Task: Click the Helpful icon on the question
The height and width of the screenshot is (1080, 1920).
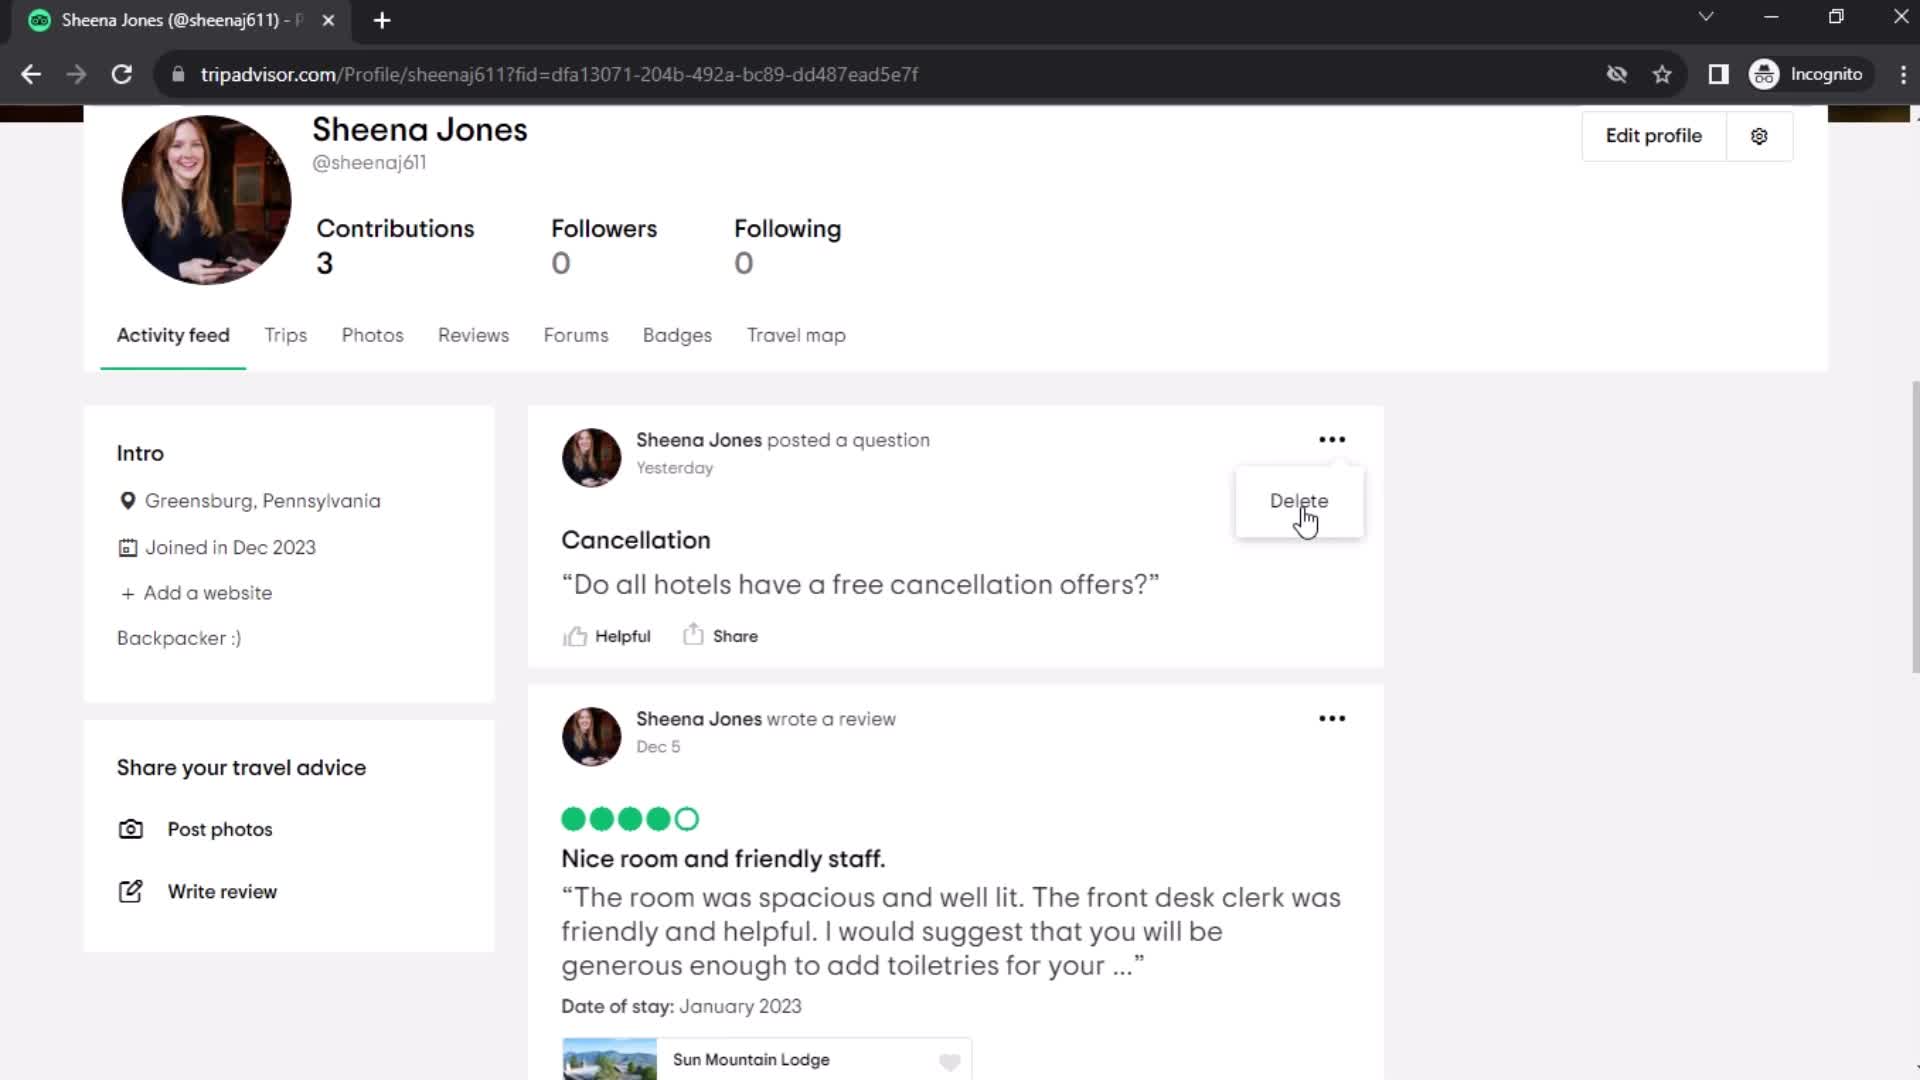Action: click(x=575, y=636)
